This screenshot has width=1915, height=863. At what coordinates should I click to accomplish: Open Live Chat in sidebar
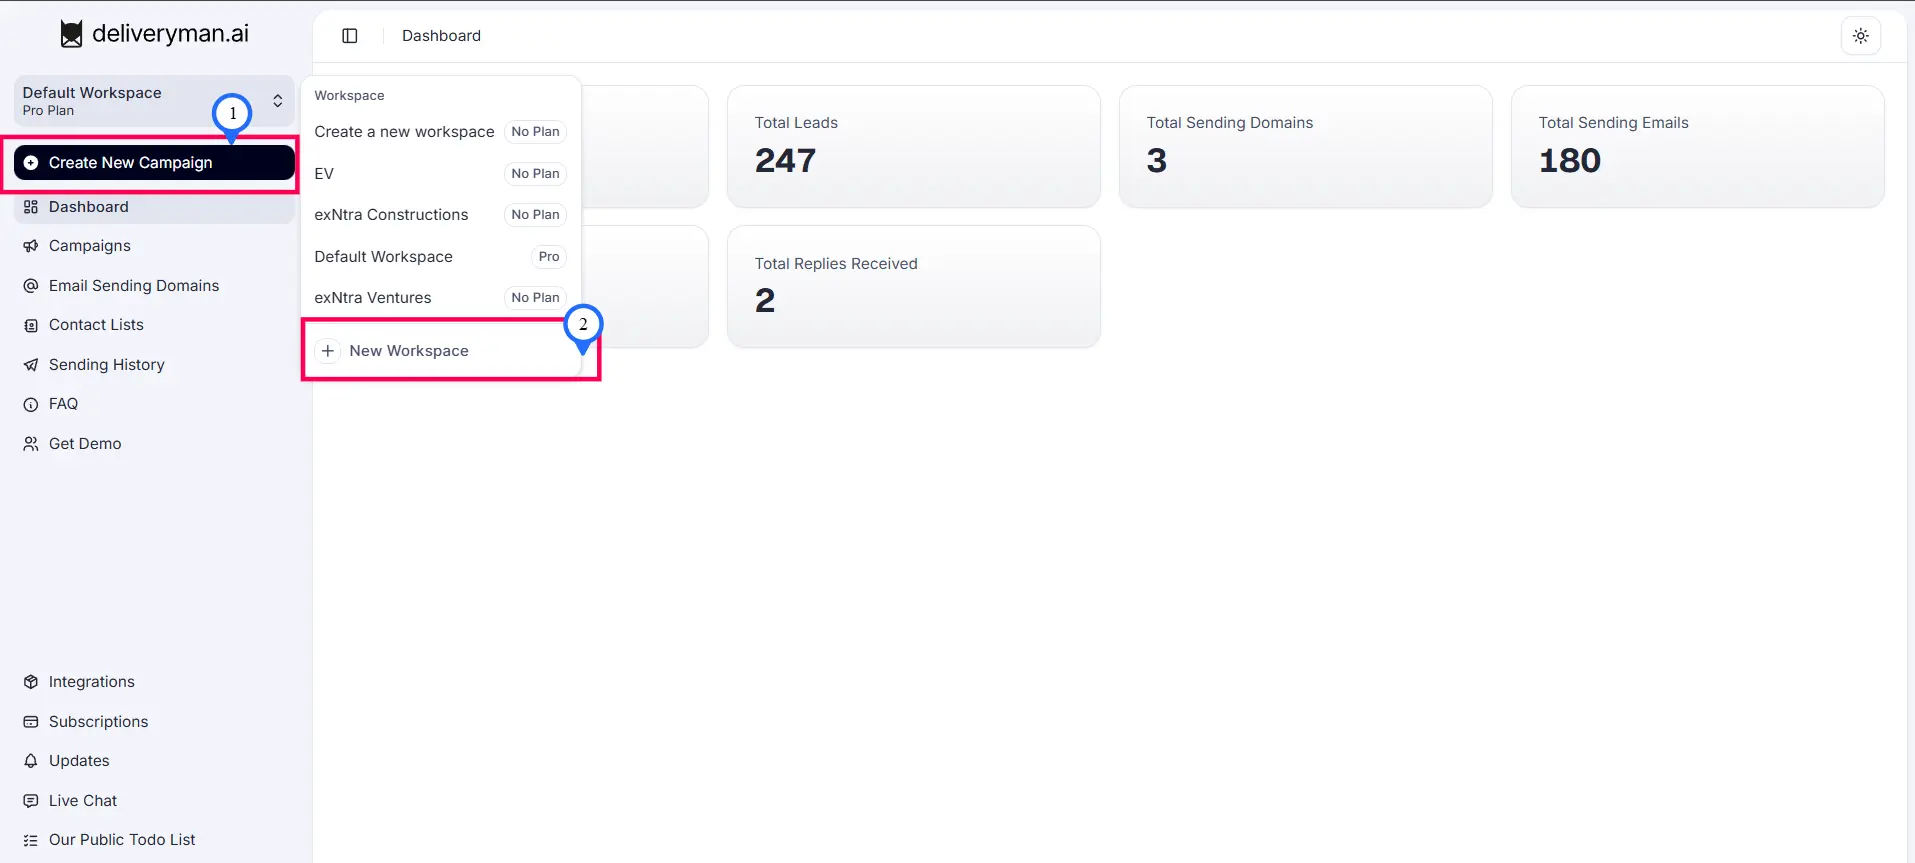83,801
